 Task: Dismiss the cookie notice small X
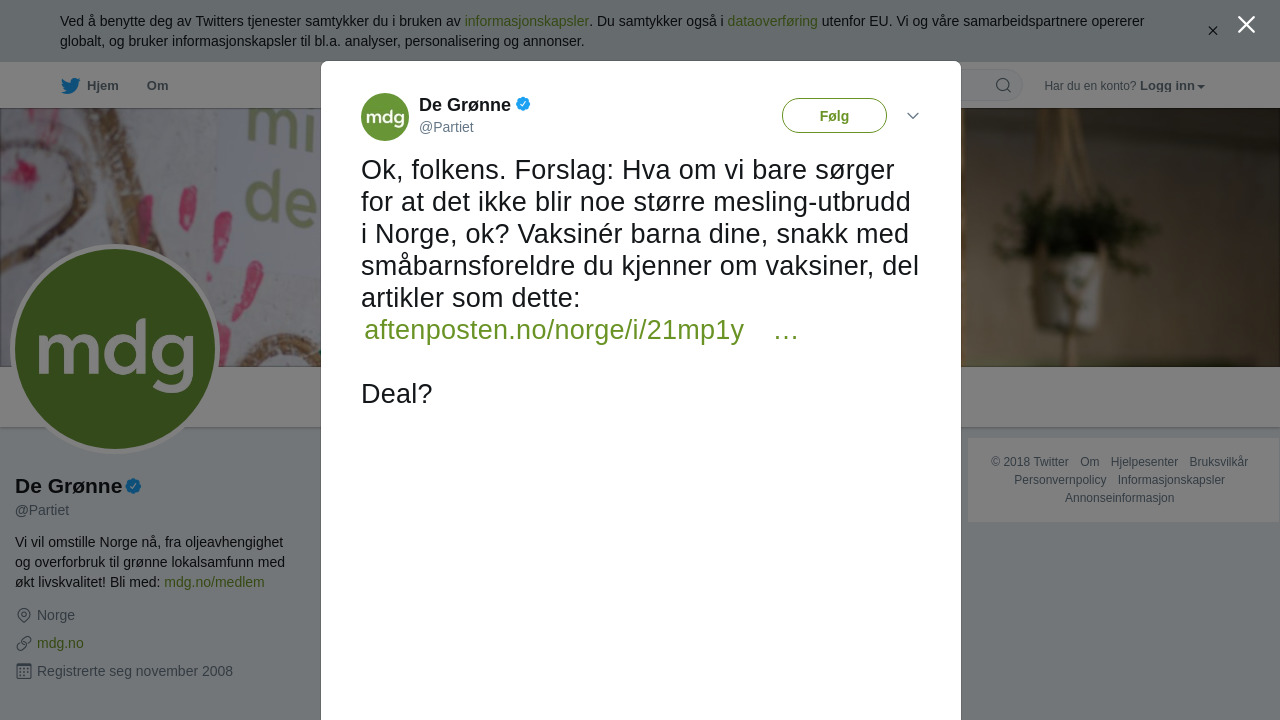click(x=1213, y=31)
